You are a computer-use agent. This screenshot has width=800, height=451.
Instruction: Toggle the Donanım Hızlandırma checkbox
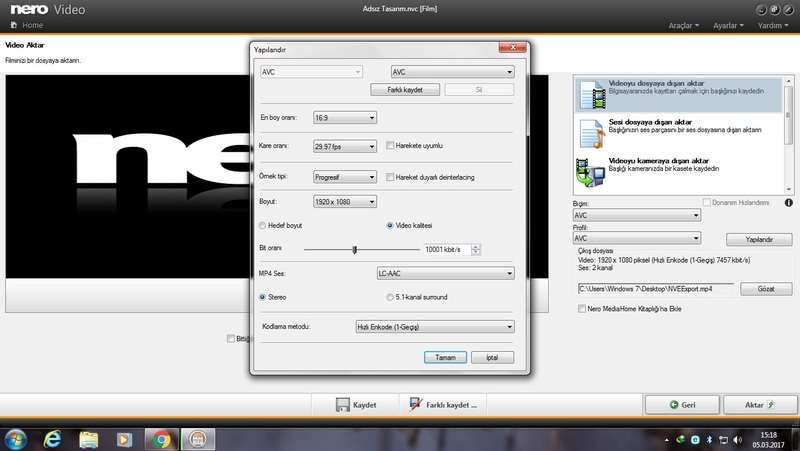coord(707,203)
